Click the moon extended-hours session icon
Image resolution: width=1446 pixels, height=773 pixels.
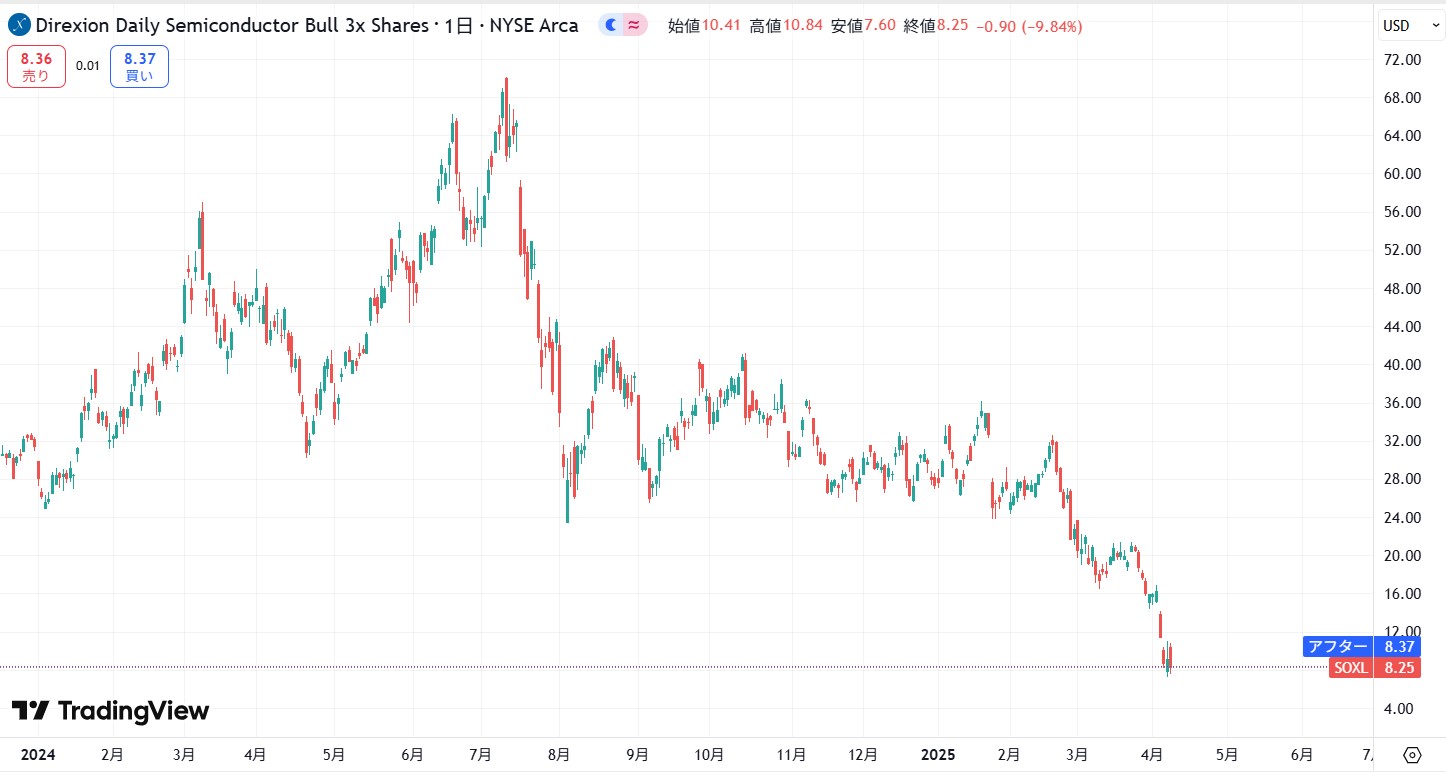tap(611, 26)
